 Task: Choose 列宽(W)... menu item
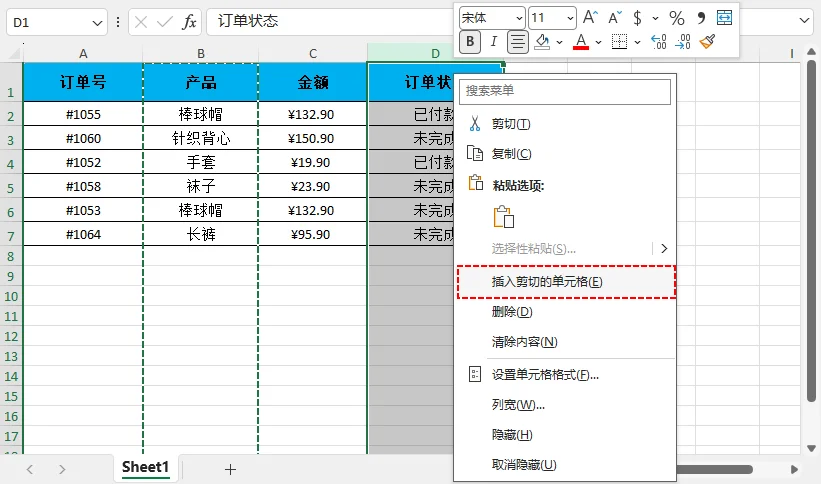(565, 404)
